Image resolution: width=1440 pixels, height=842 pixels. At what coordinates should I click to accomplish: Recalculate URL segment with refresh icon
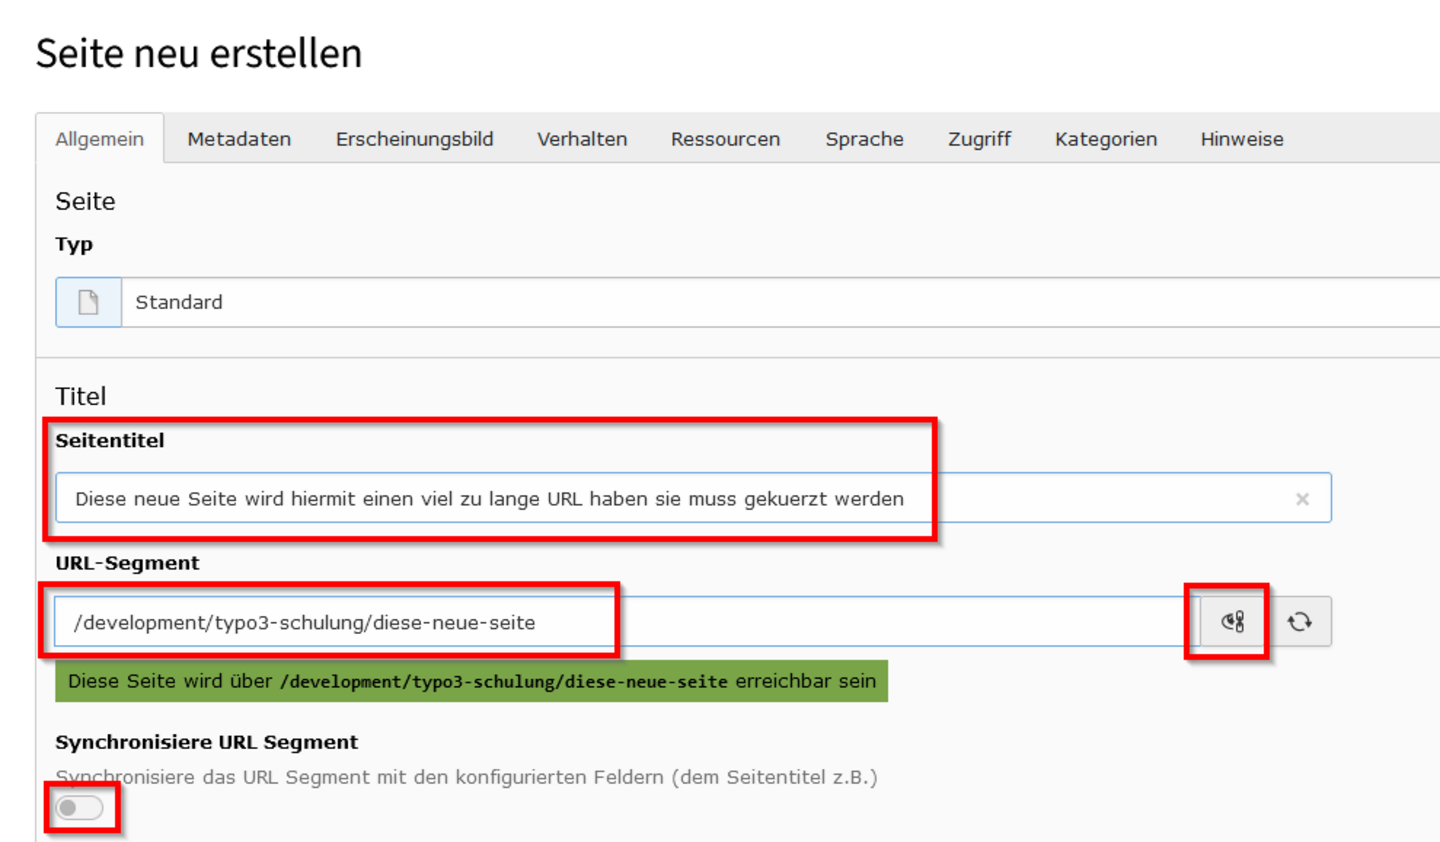(x=1299, y=622)
